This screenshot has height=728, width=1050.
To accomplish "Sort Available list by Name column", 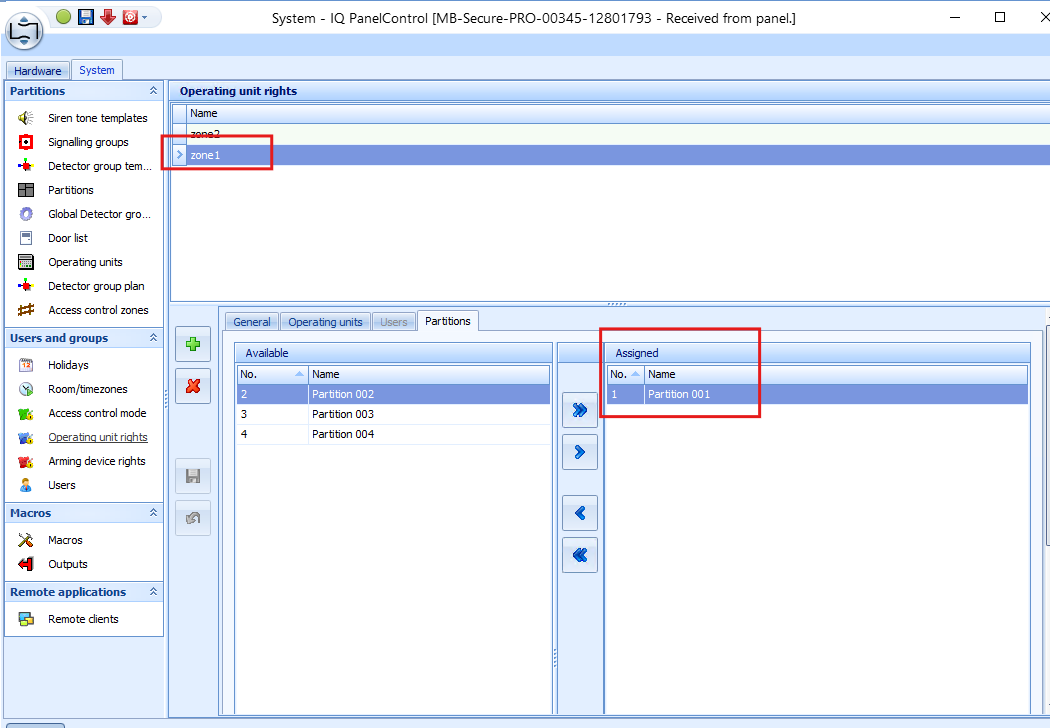I will [429, 374].
